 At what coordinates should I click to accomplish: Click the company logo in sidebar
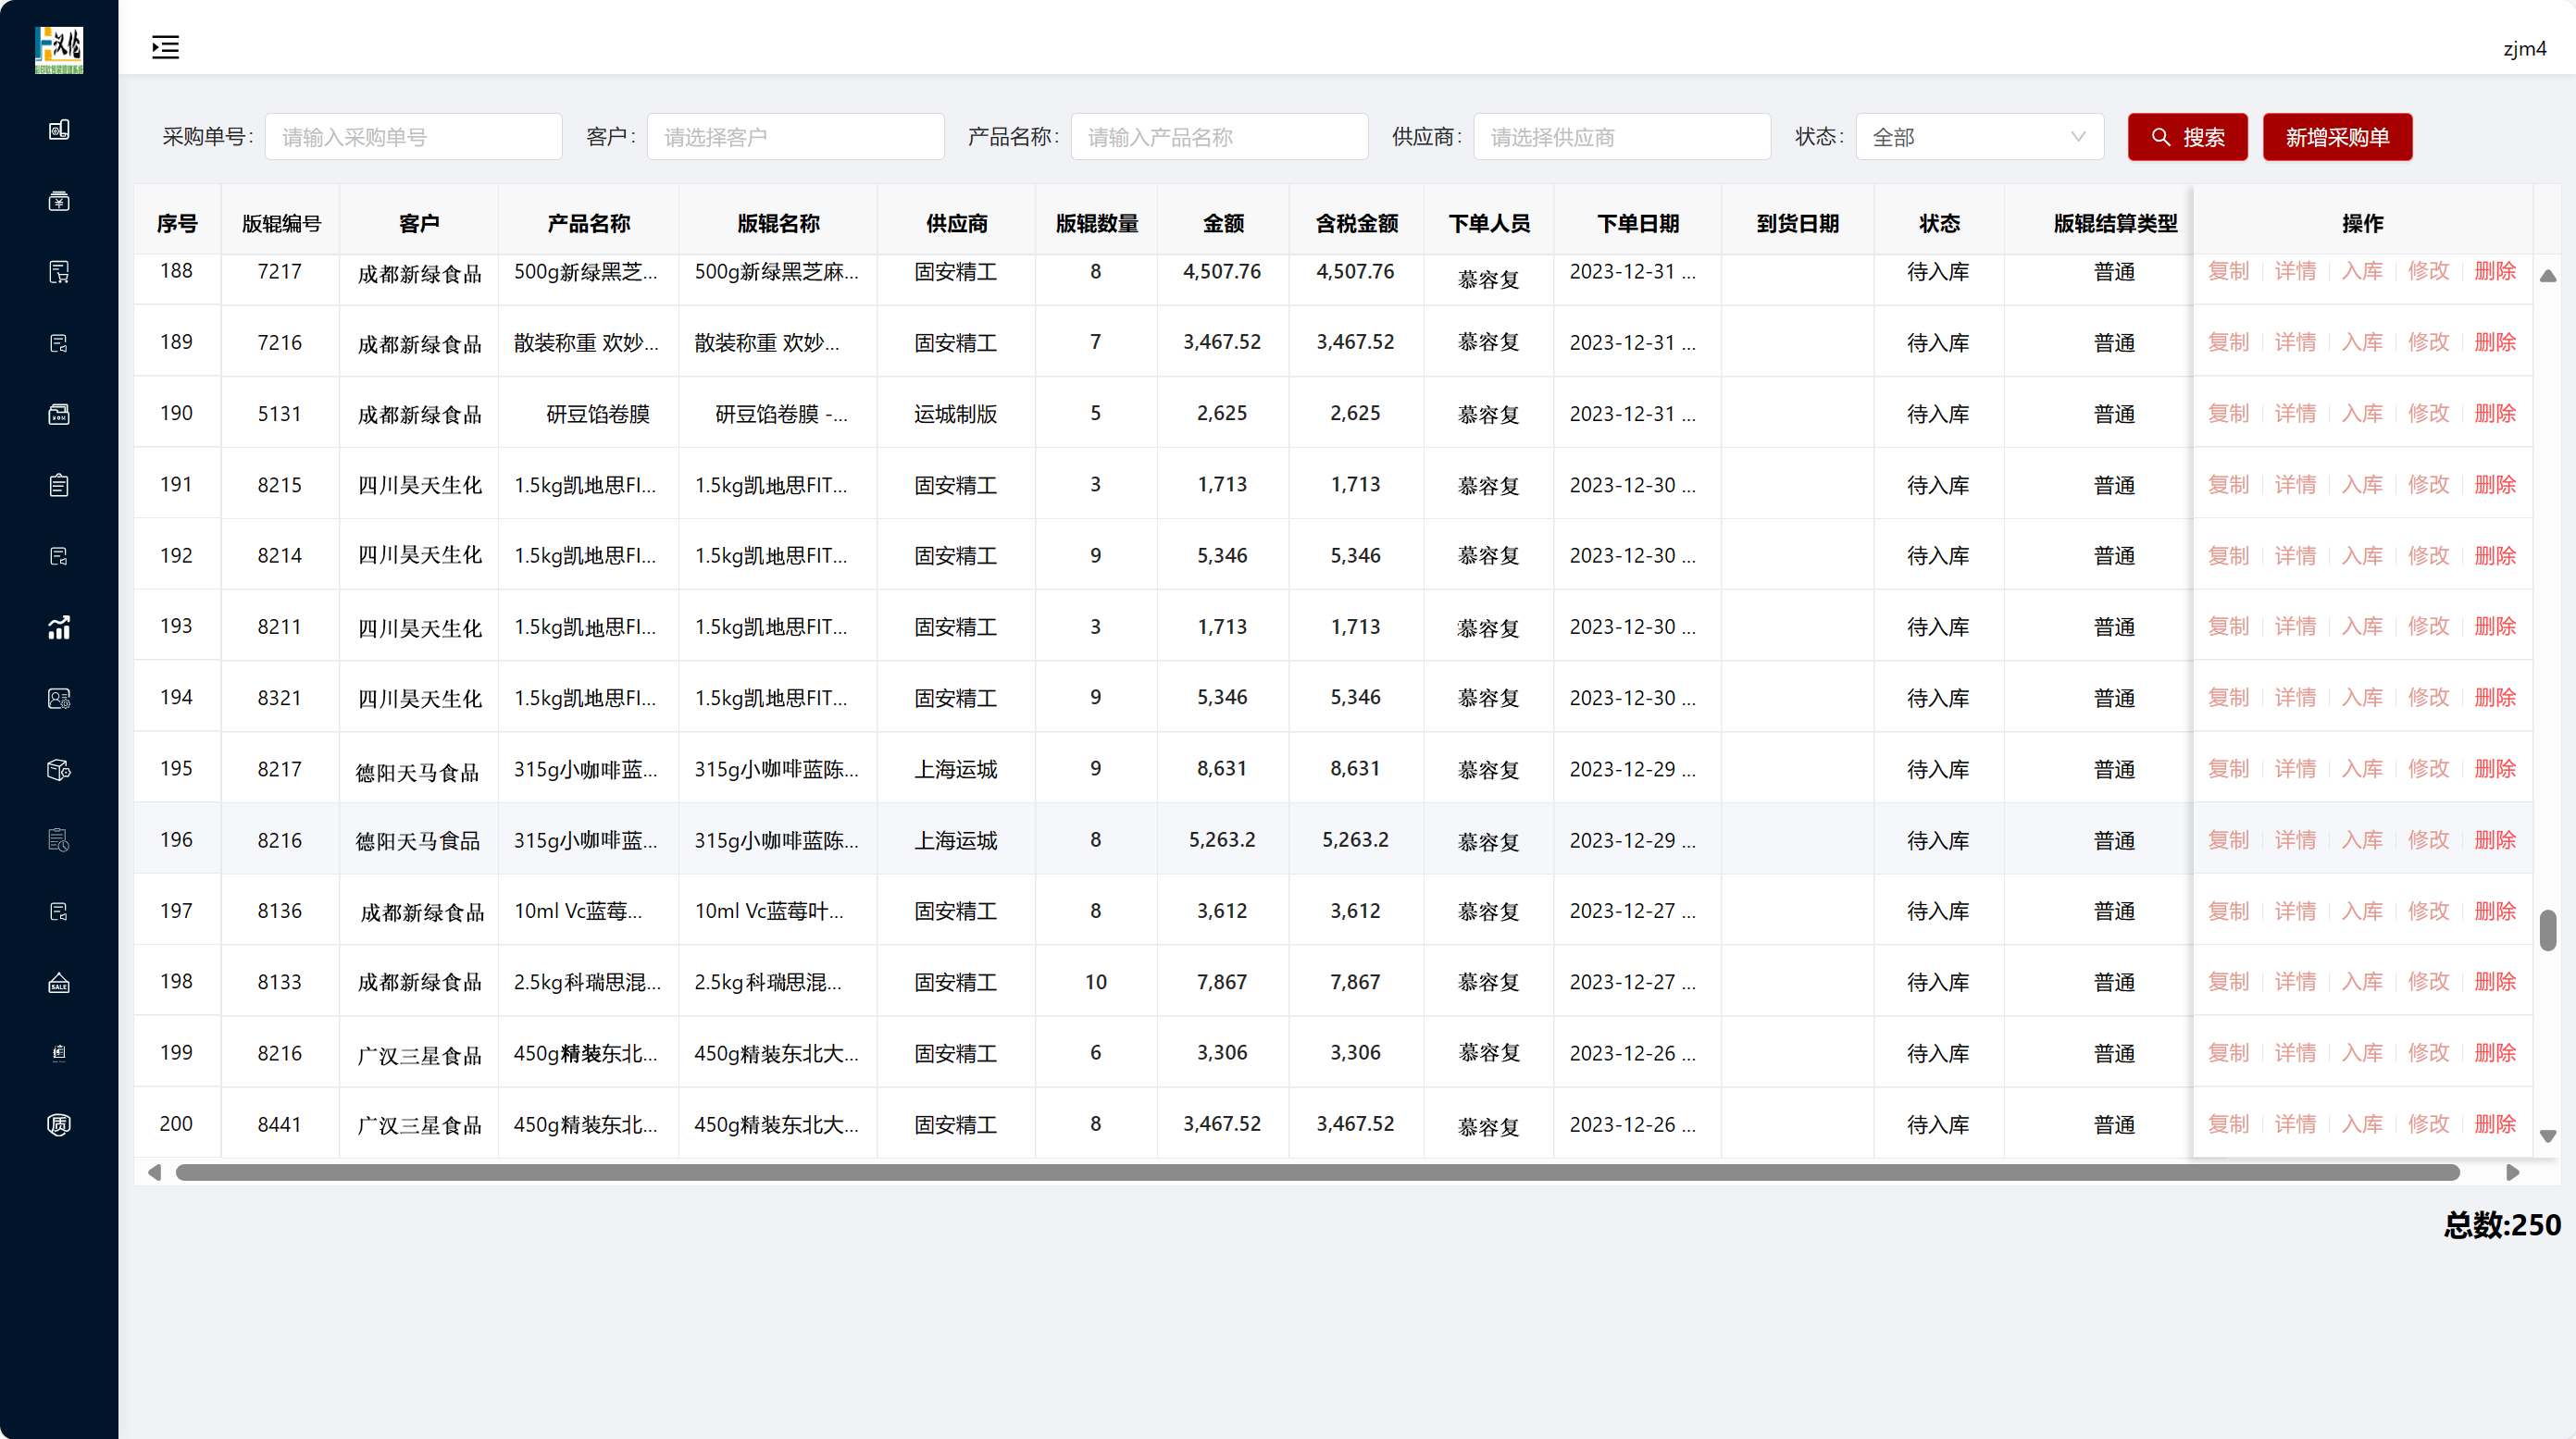pos(59,49)
